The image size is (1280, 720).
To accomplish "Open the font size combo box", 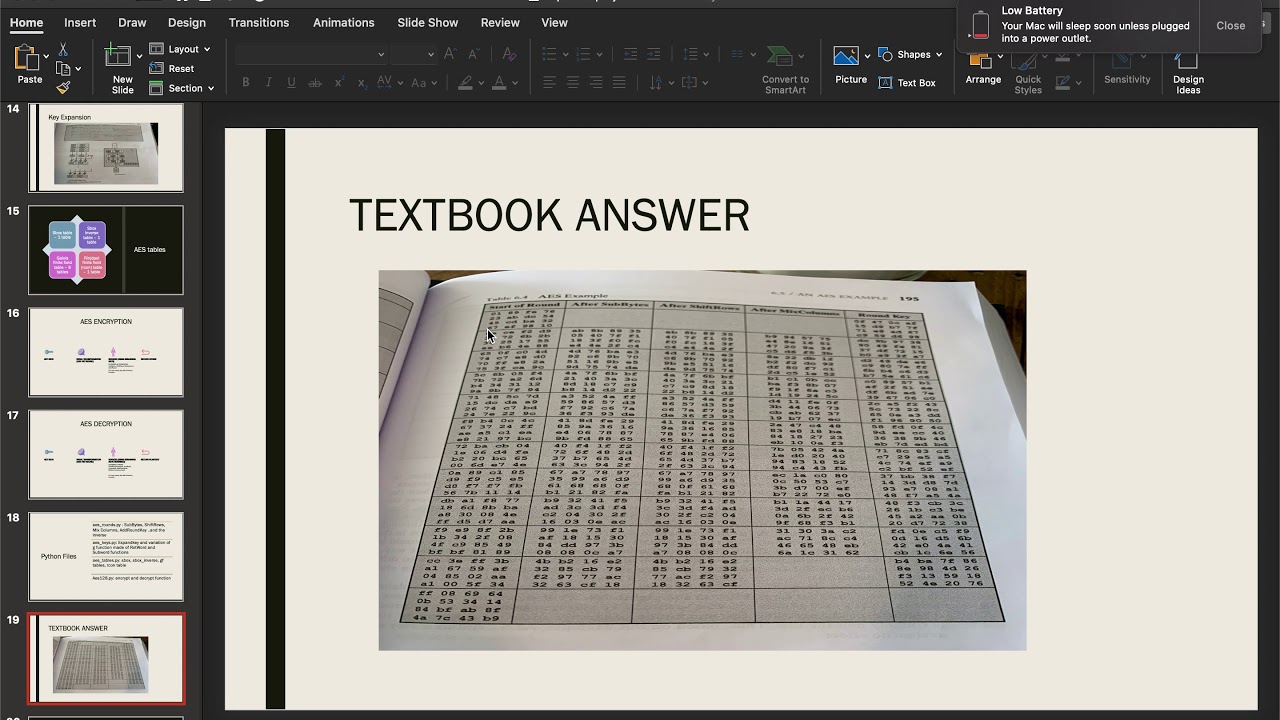I will click(413, 54).
